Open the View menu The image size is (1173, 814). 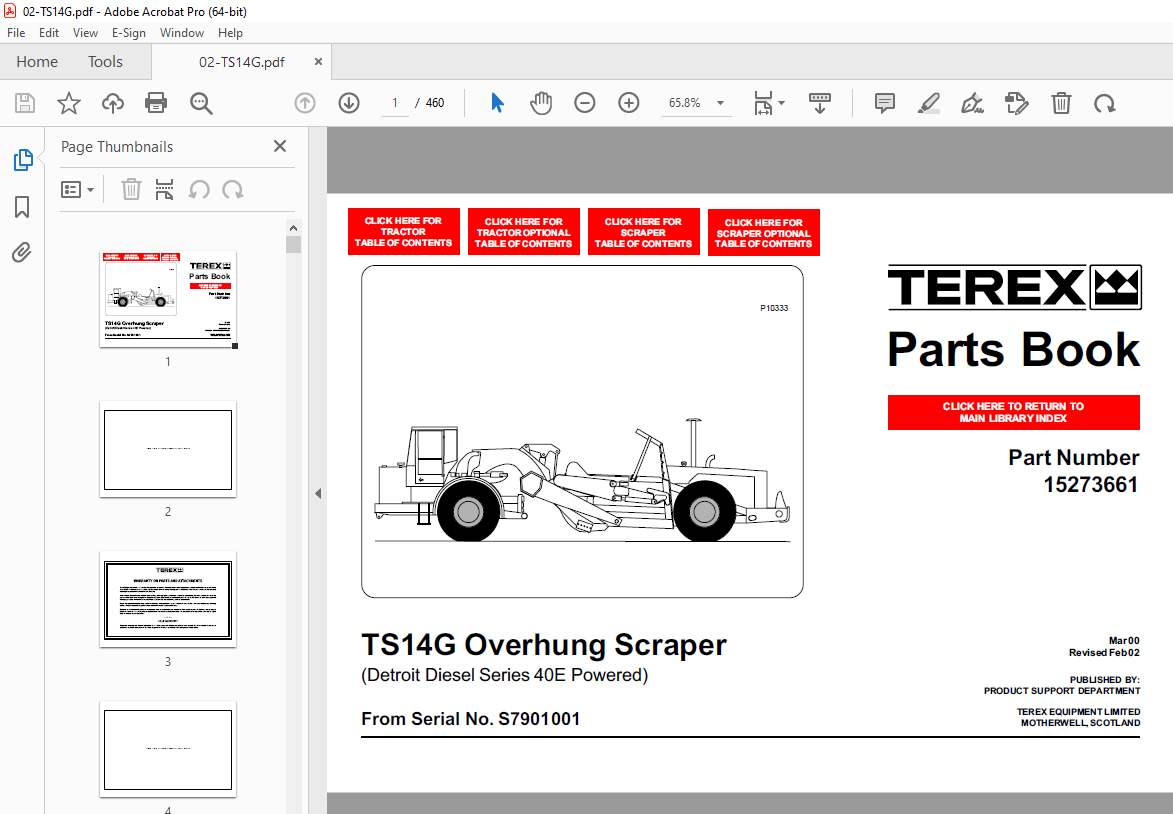(x=85, y=33)
